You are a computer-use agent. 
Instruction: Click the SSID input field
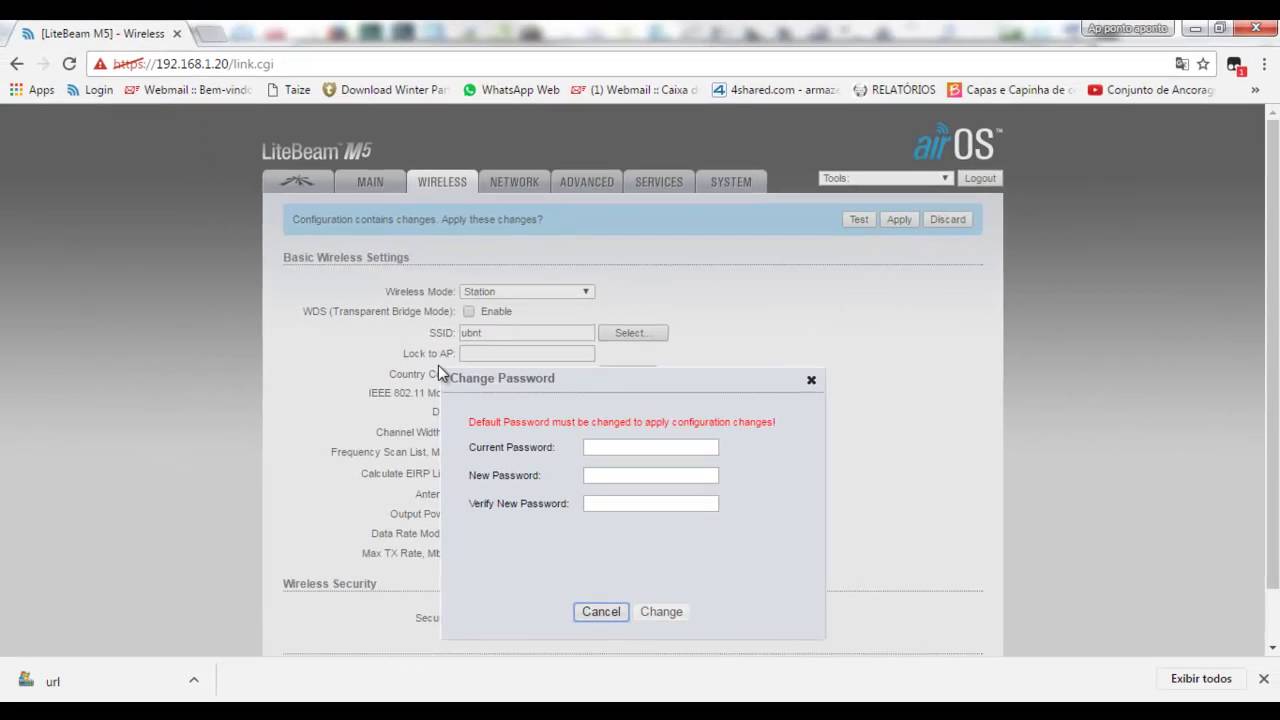[527, 333]
